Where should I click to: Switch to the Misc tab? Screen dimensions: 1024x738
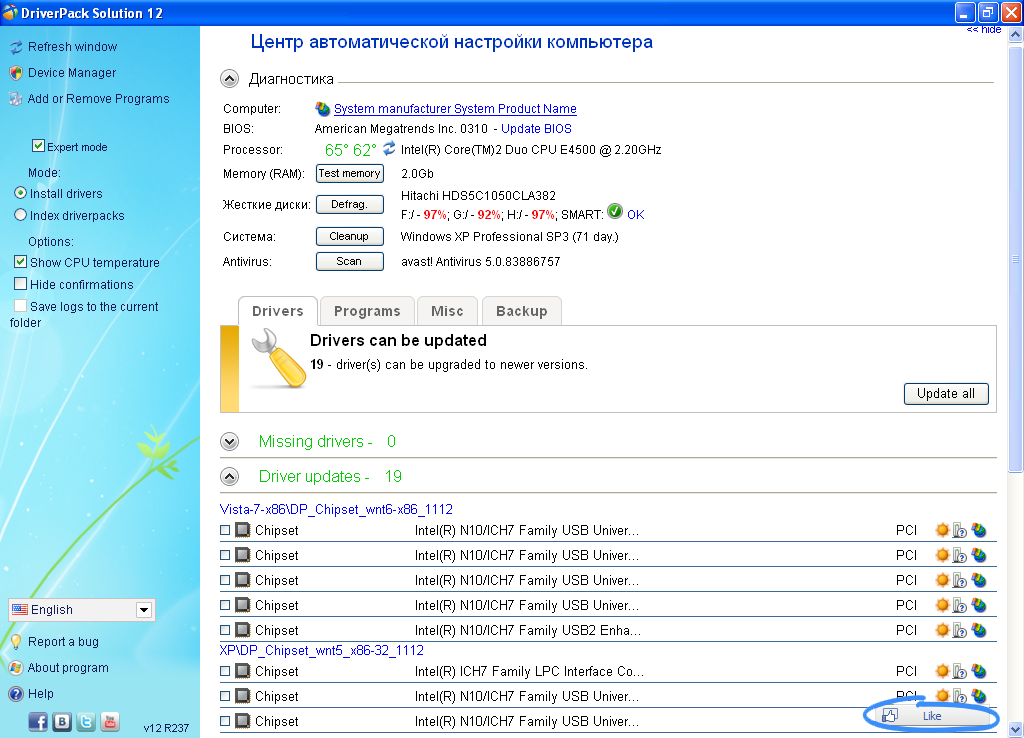pyautogui.click(x=447, y=311)
